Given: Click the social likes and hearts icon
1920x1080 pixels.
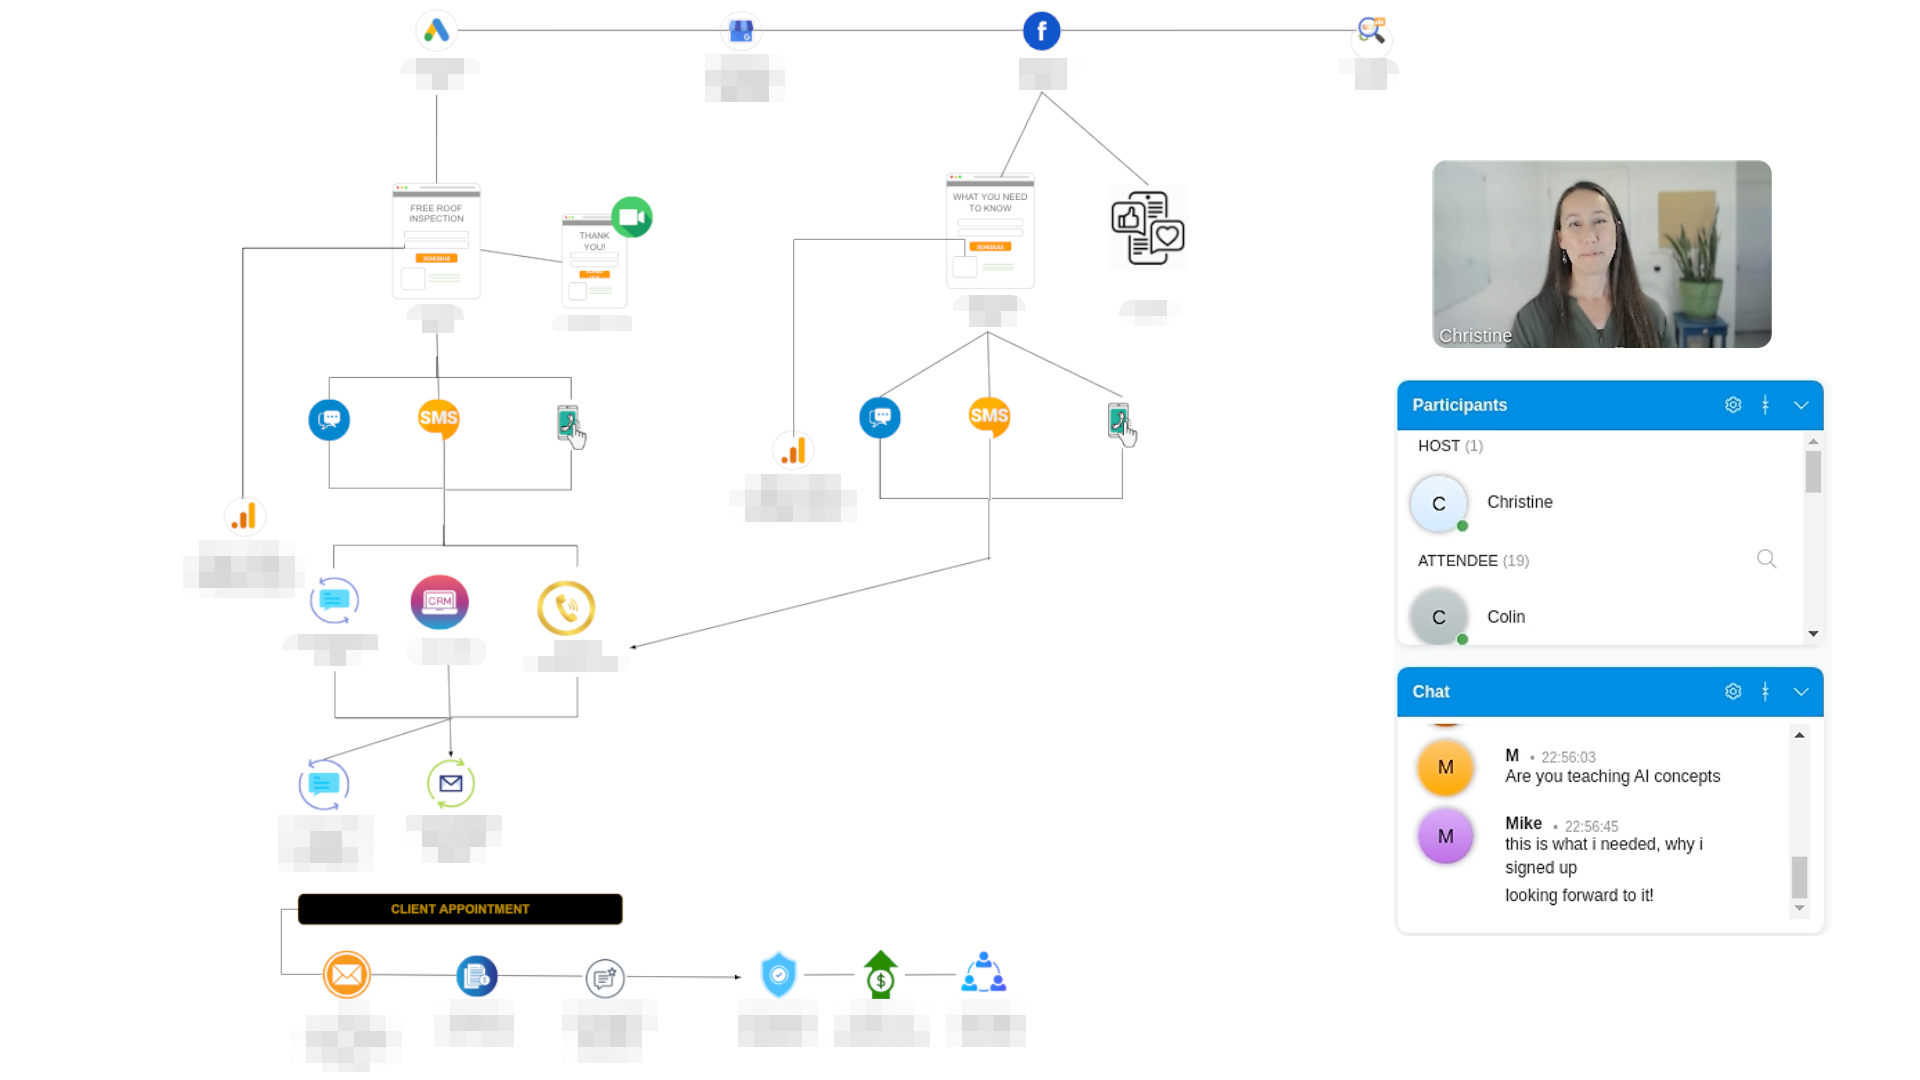Looking at the screenshot, I should 1147,228.
